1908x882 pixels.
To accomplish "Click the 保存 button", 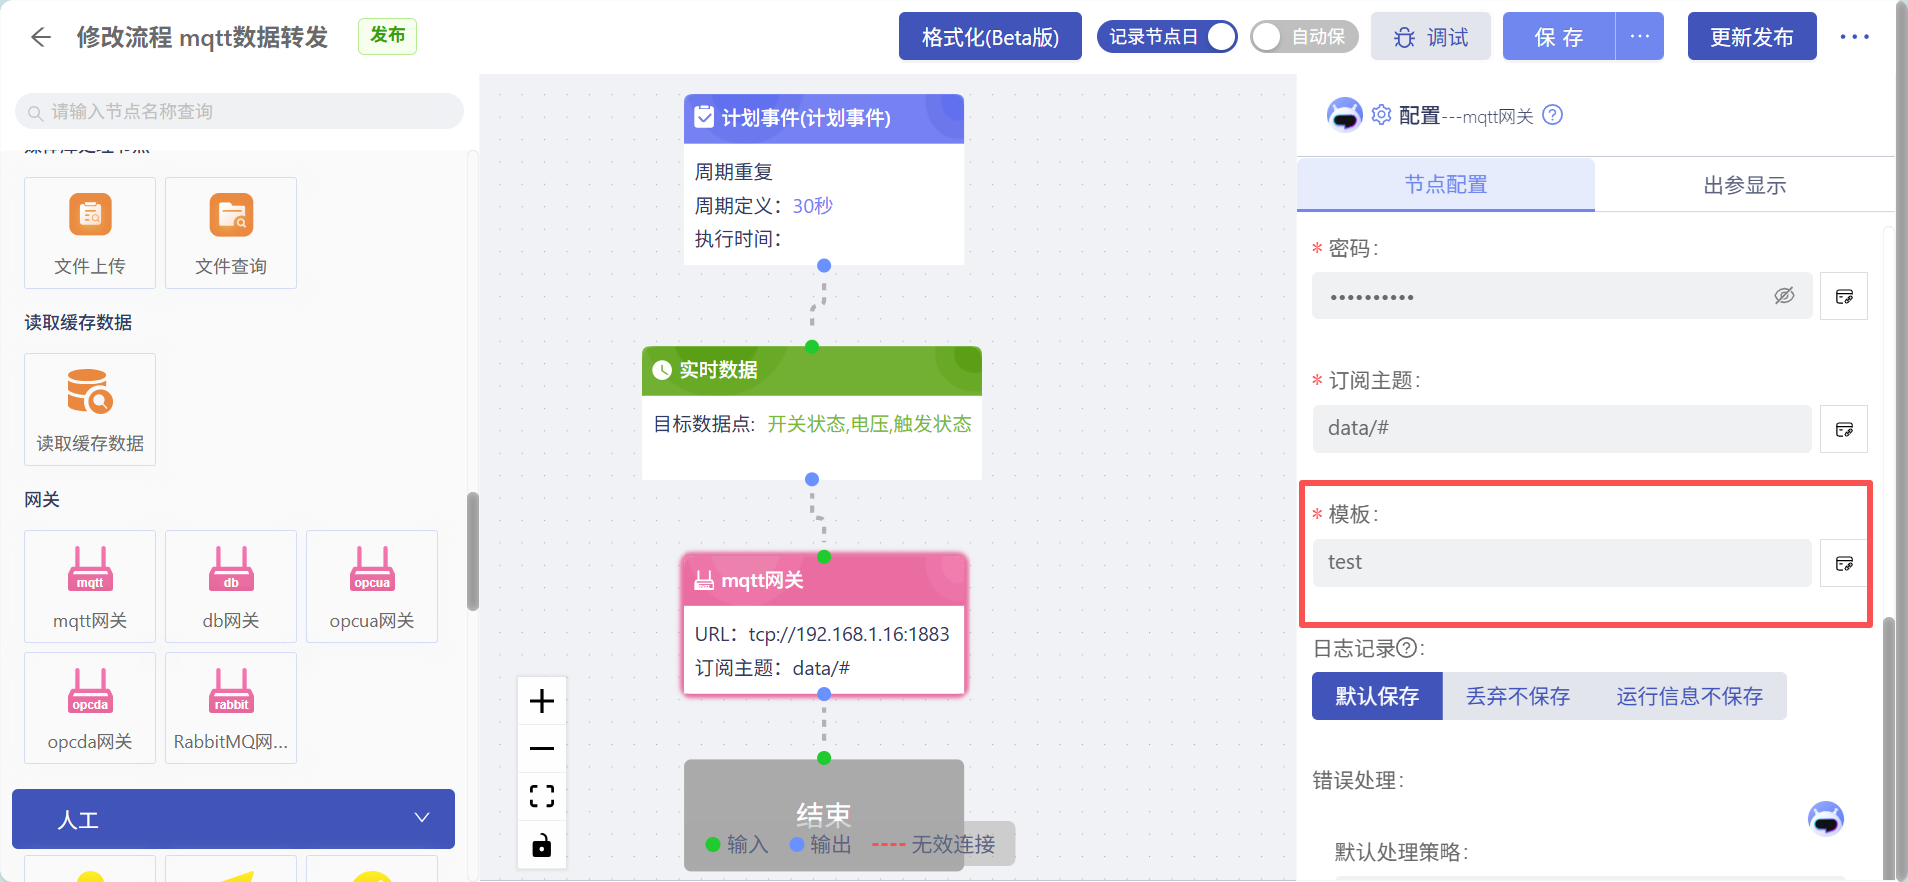I will (x=1559, y=37).
